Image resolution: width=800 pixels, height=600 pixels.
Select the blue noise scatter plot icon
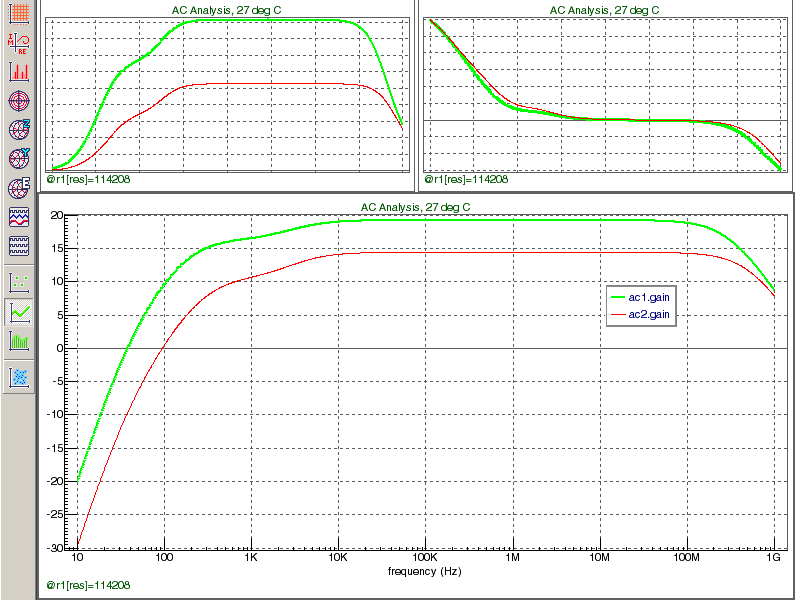(x=19, y=378)
